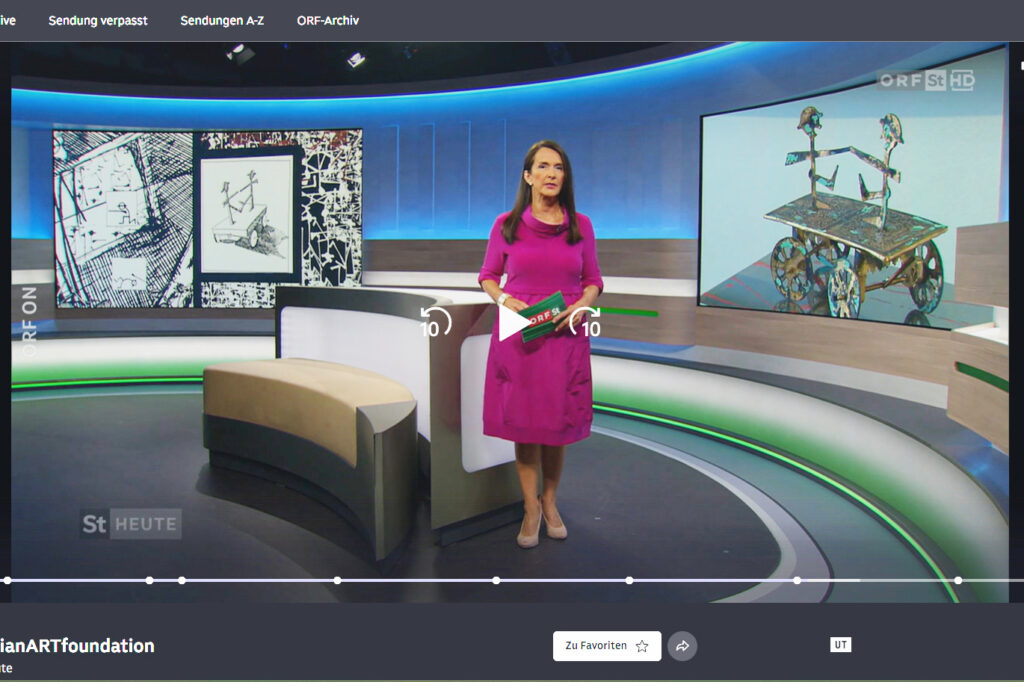Jump to the second chapter dot on timeline
1024x682 pixels.
[149, 580]
